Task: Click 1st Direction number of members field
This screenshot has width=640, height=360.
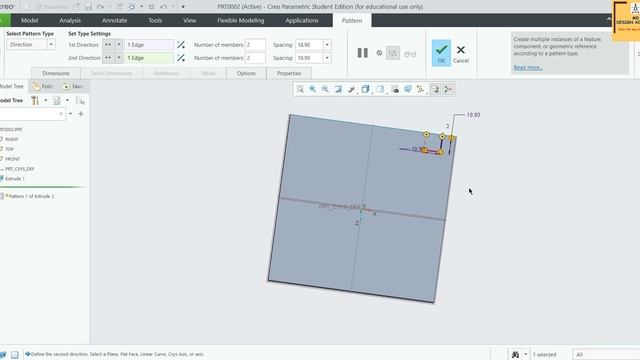Action: pyautogui.click(x=255, y=44)
